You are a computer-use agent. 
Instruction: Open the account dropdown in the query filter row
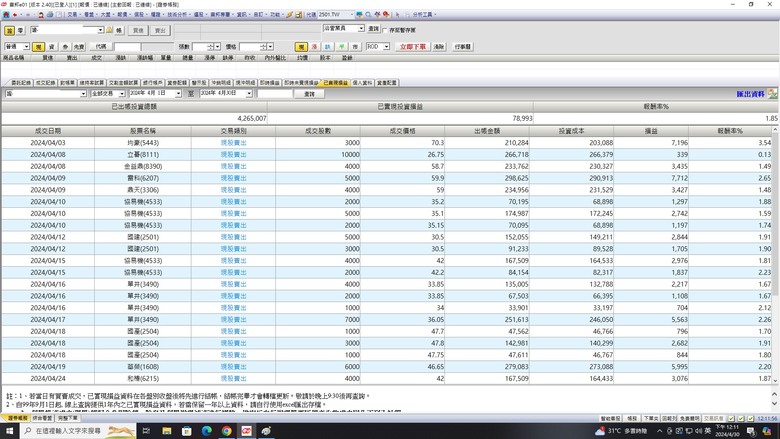click(83, 93)
